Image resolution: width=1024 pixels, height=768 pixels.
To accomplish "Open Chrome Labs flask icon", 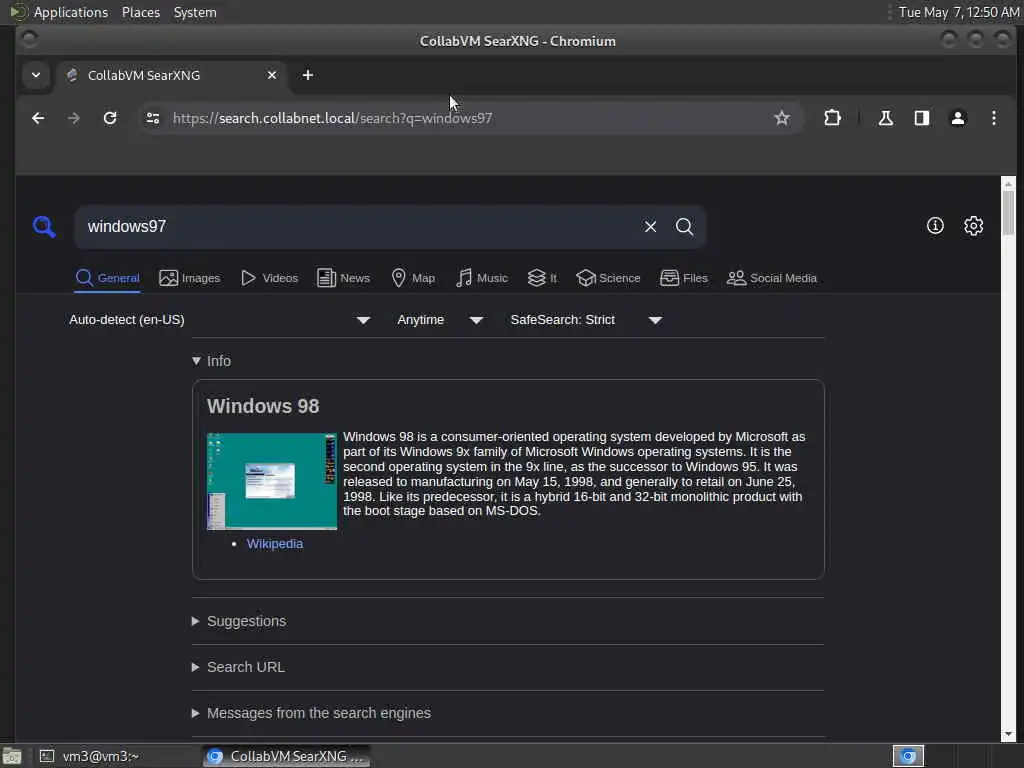I will [x=886, y=118].
